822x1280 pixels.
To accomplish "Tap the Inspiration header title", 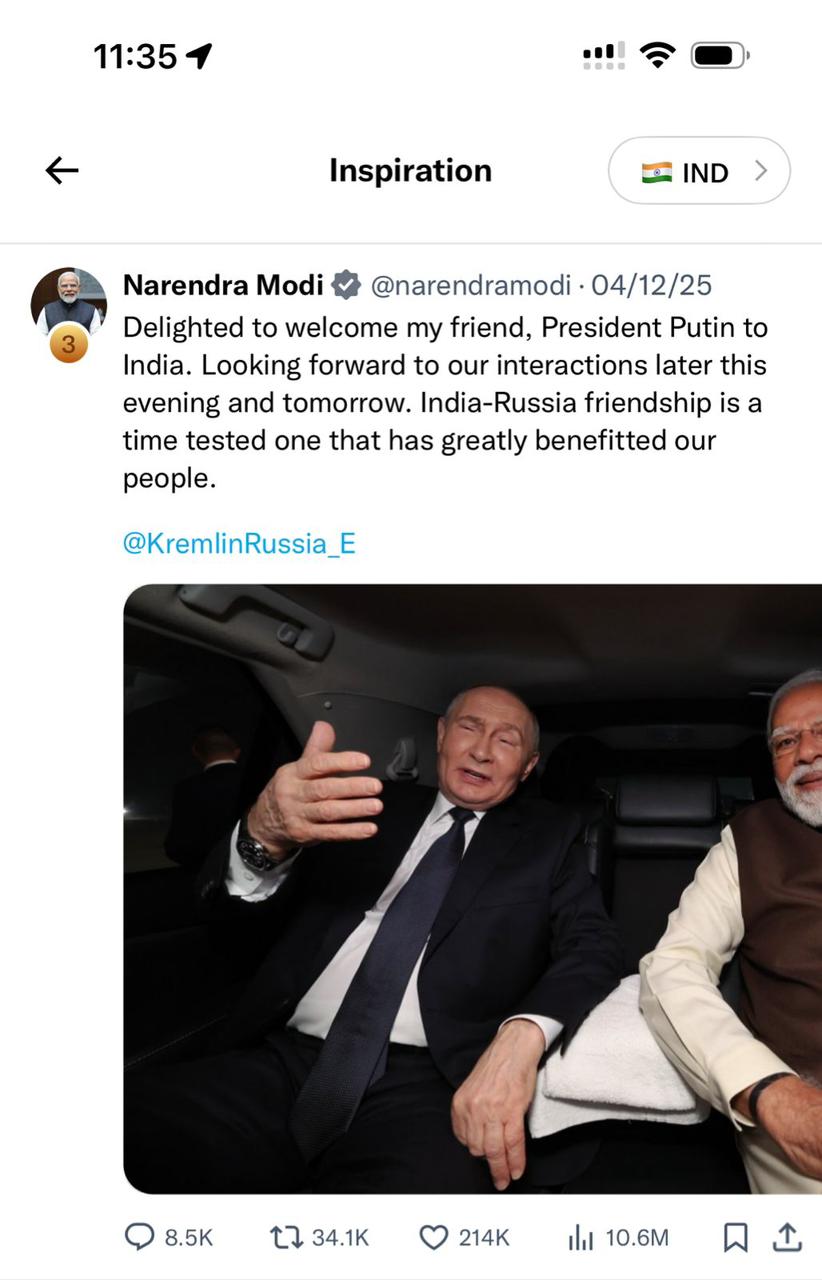I will pos(410,171).
